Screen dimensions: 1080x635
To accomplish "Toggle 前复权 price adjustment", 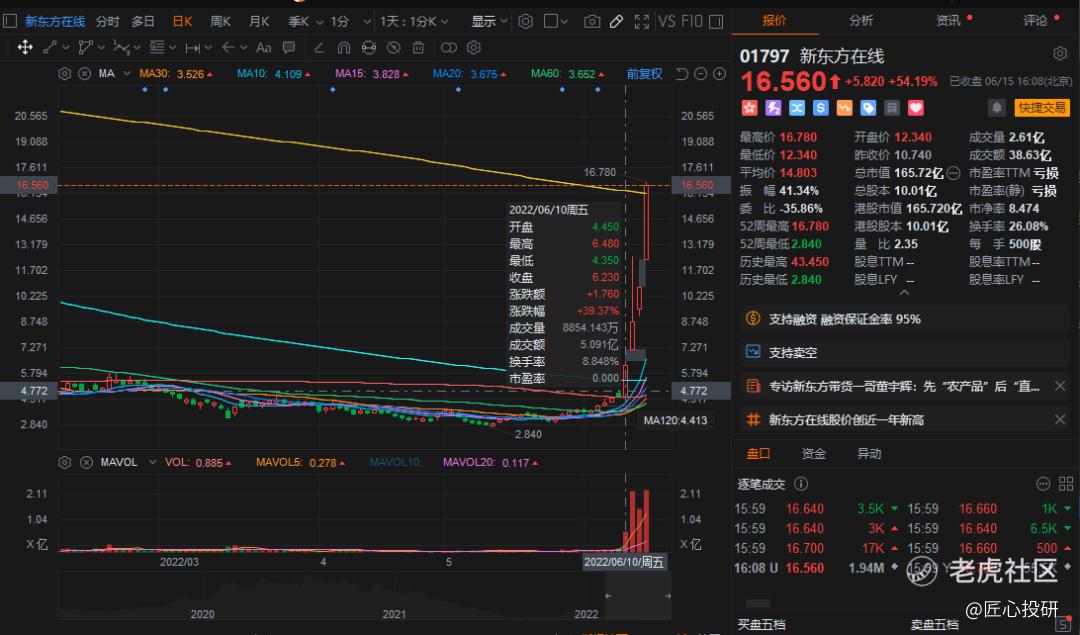I will (644, 74).
